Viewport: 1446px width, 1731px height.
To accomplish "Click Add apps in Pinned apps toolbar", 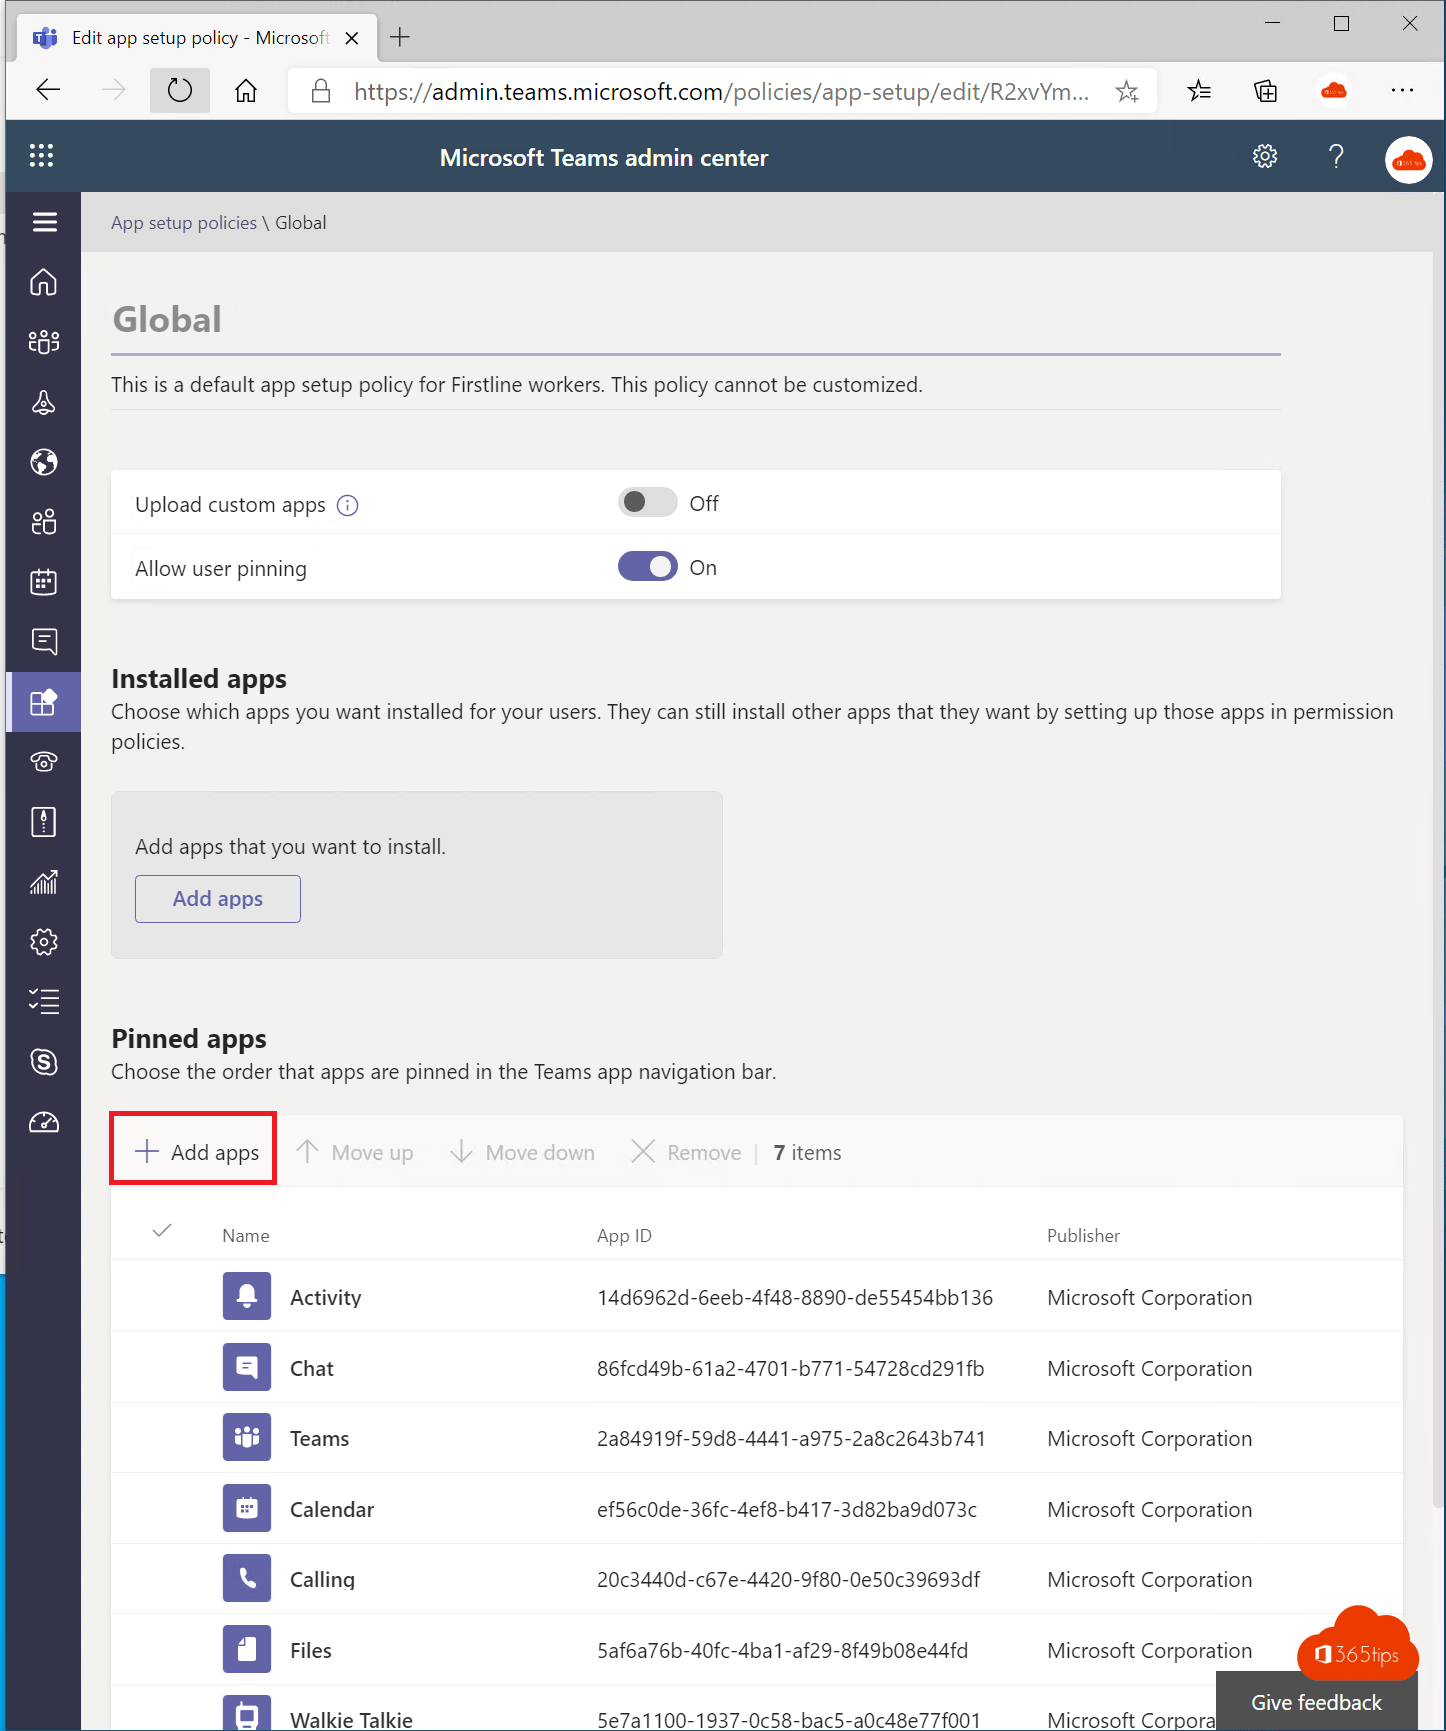I will pyautogui.click(x=197, y=1152).
